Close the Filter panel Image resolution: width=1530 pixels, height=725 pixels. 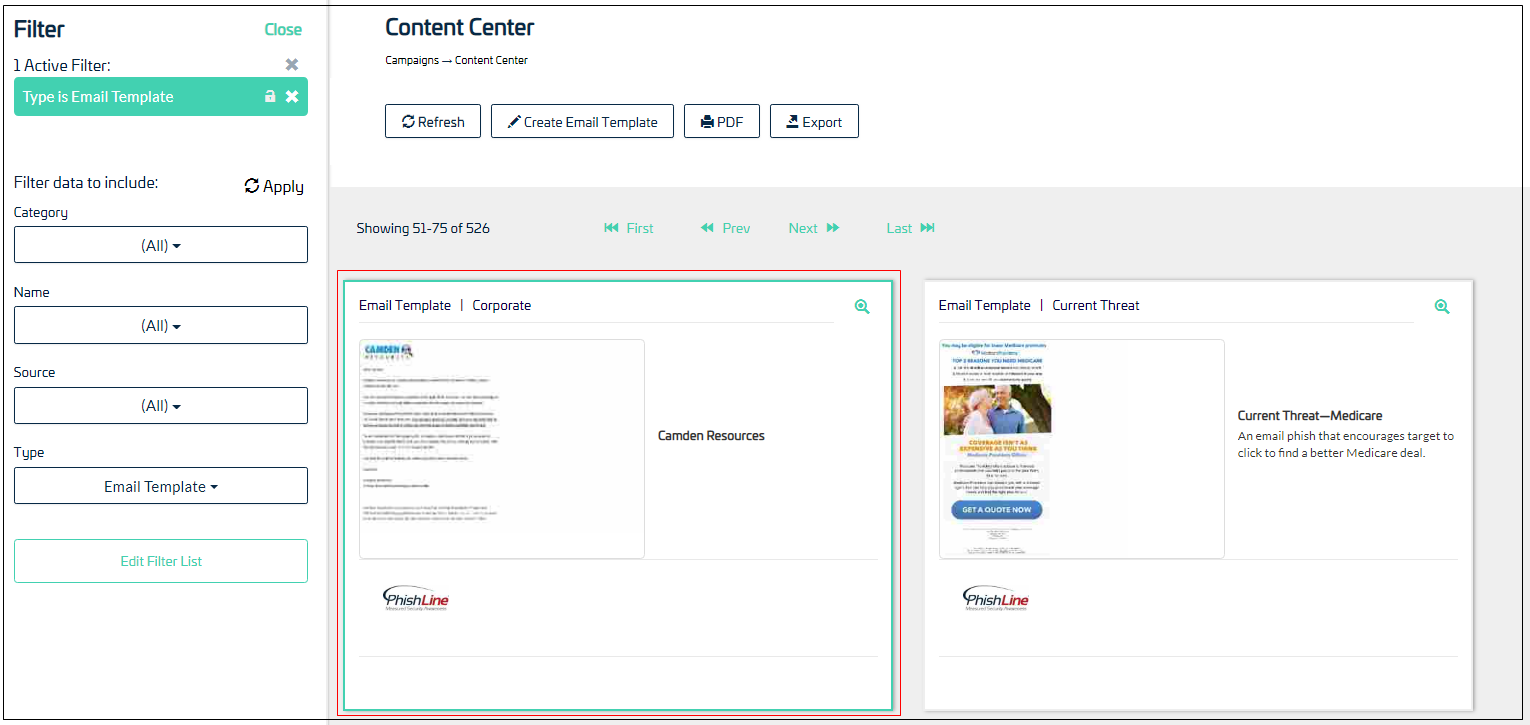tap(283, 29)
